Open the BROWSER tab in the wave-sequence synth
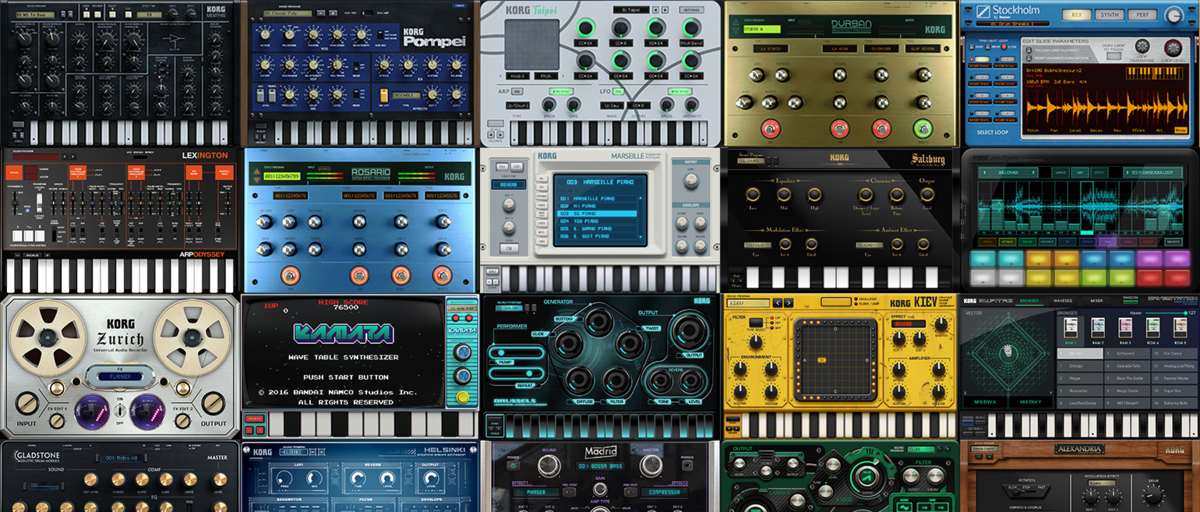This screenshot has height=512, width=1200. point(1029,301)
